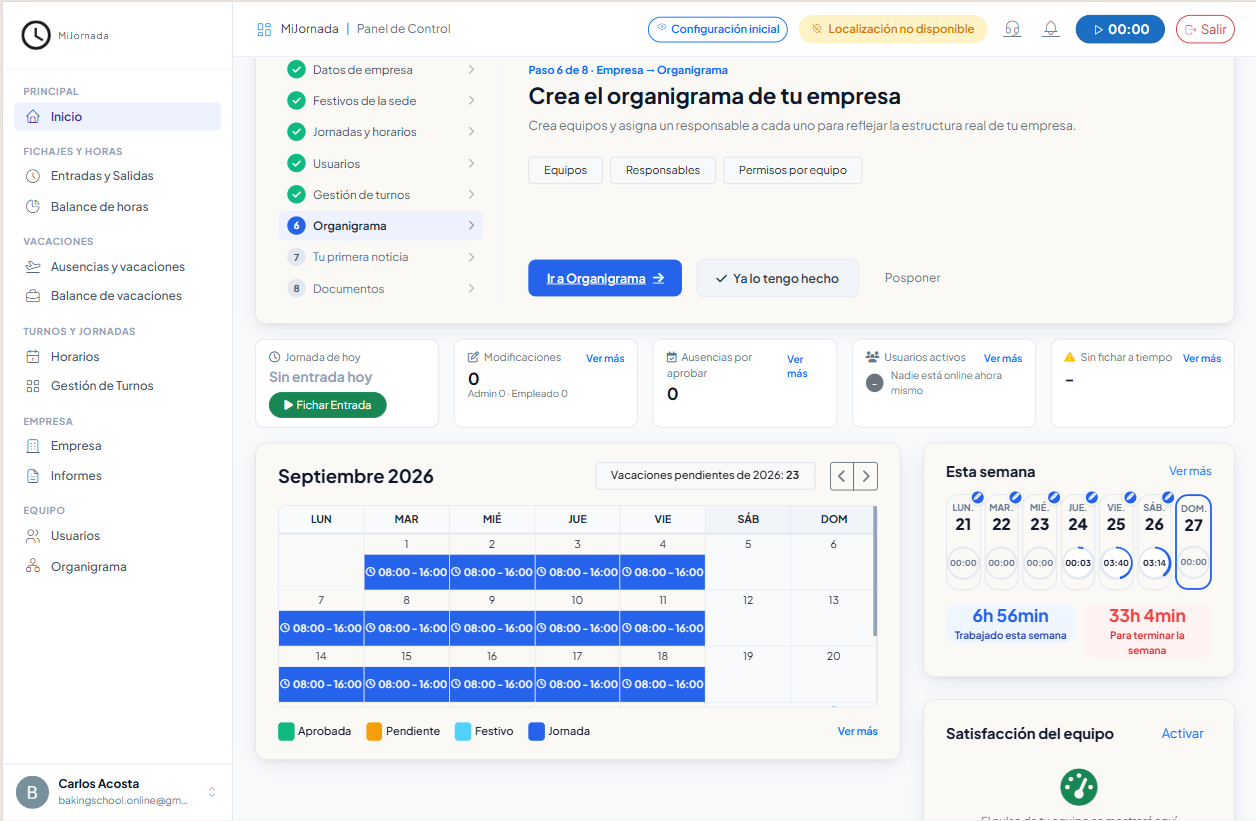
Task: Start the 00:00 timer in top bar
Action: coord(1120,29)
